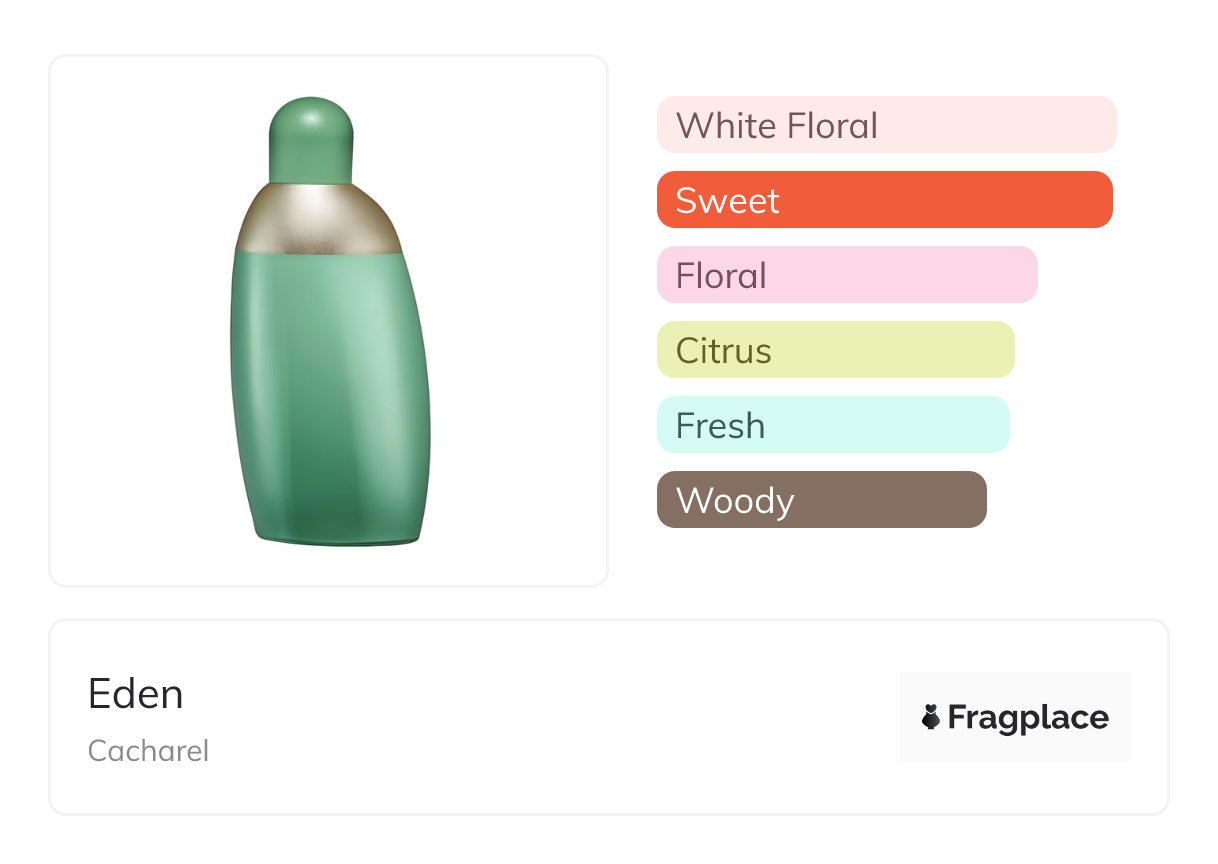Viewport: 1218px width, 864px height.
Task: Select the brown Woody accord bar
Action: [822, 500]
